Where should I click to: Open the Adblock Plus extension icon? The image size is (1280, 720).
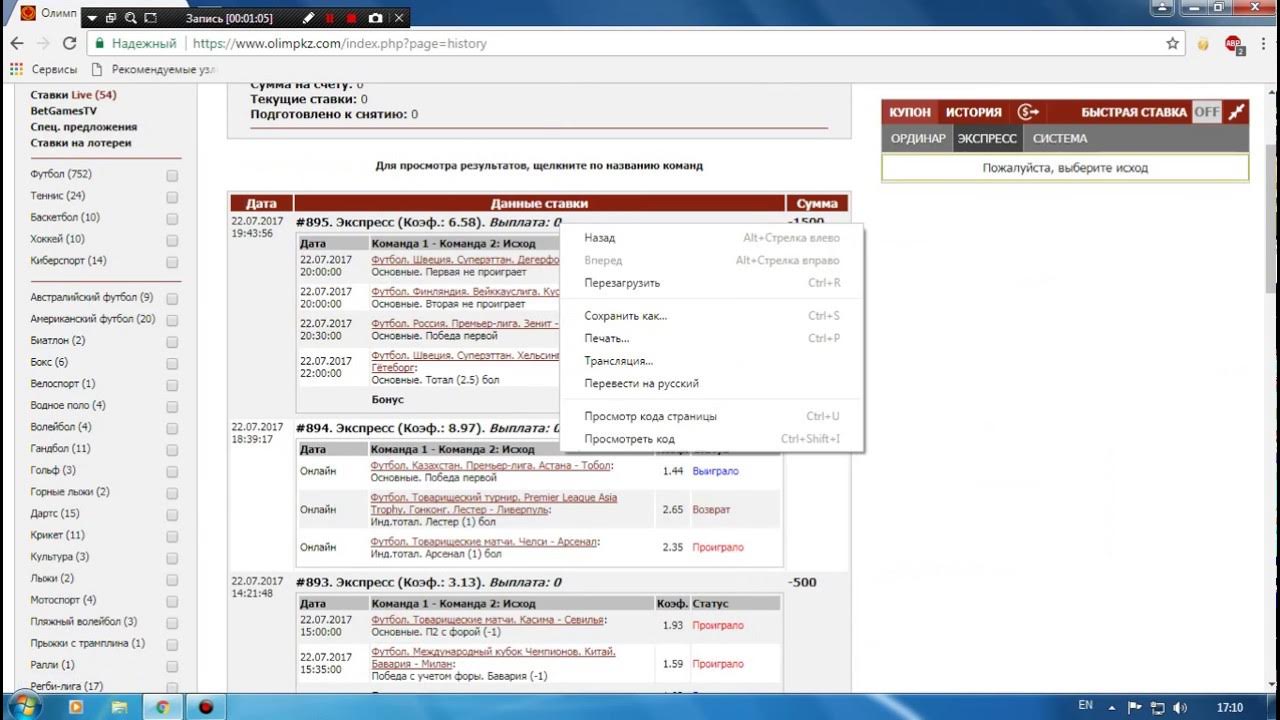pos(1233,44)
